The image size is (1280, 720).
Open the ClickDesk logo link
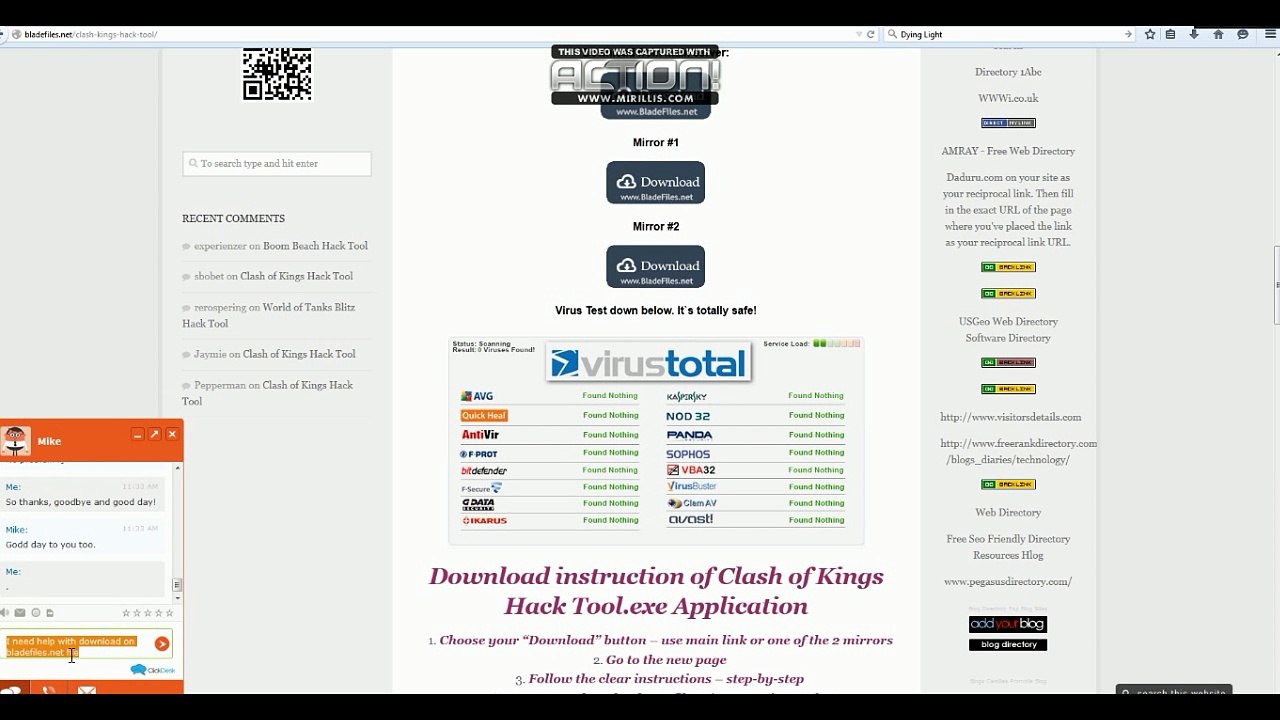(x=152, y=670)
